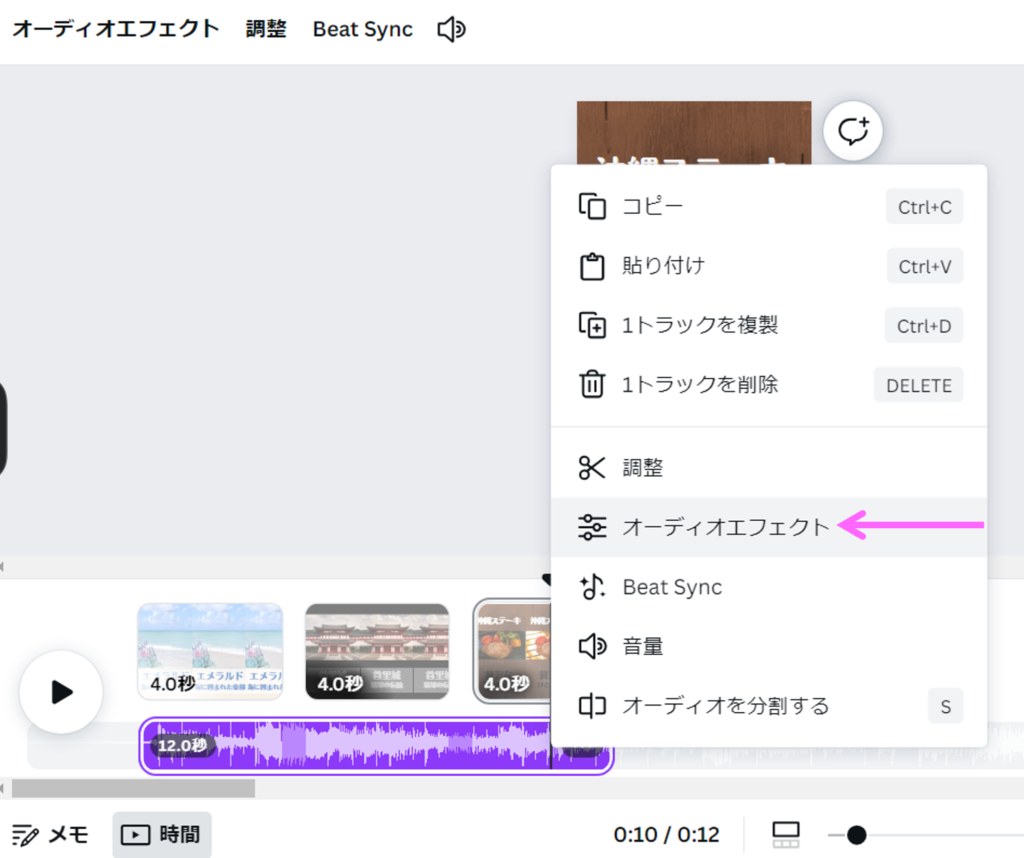
Task: Click オーディオエフェクト in the top toolbar
Action: [116, 29]
